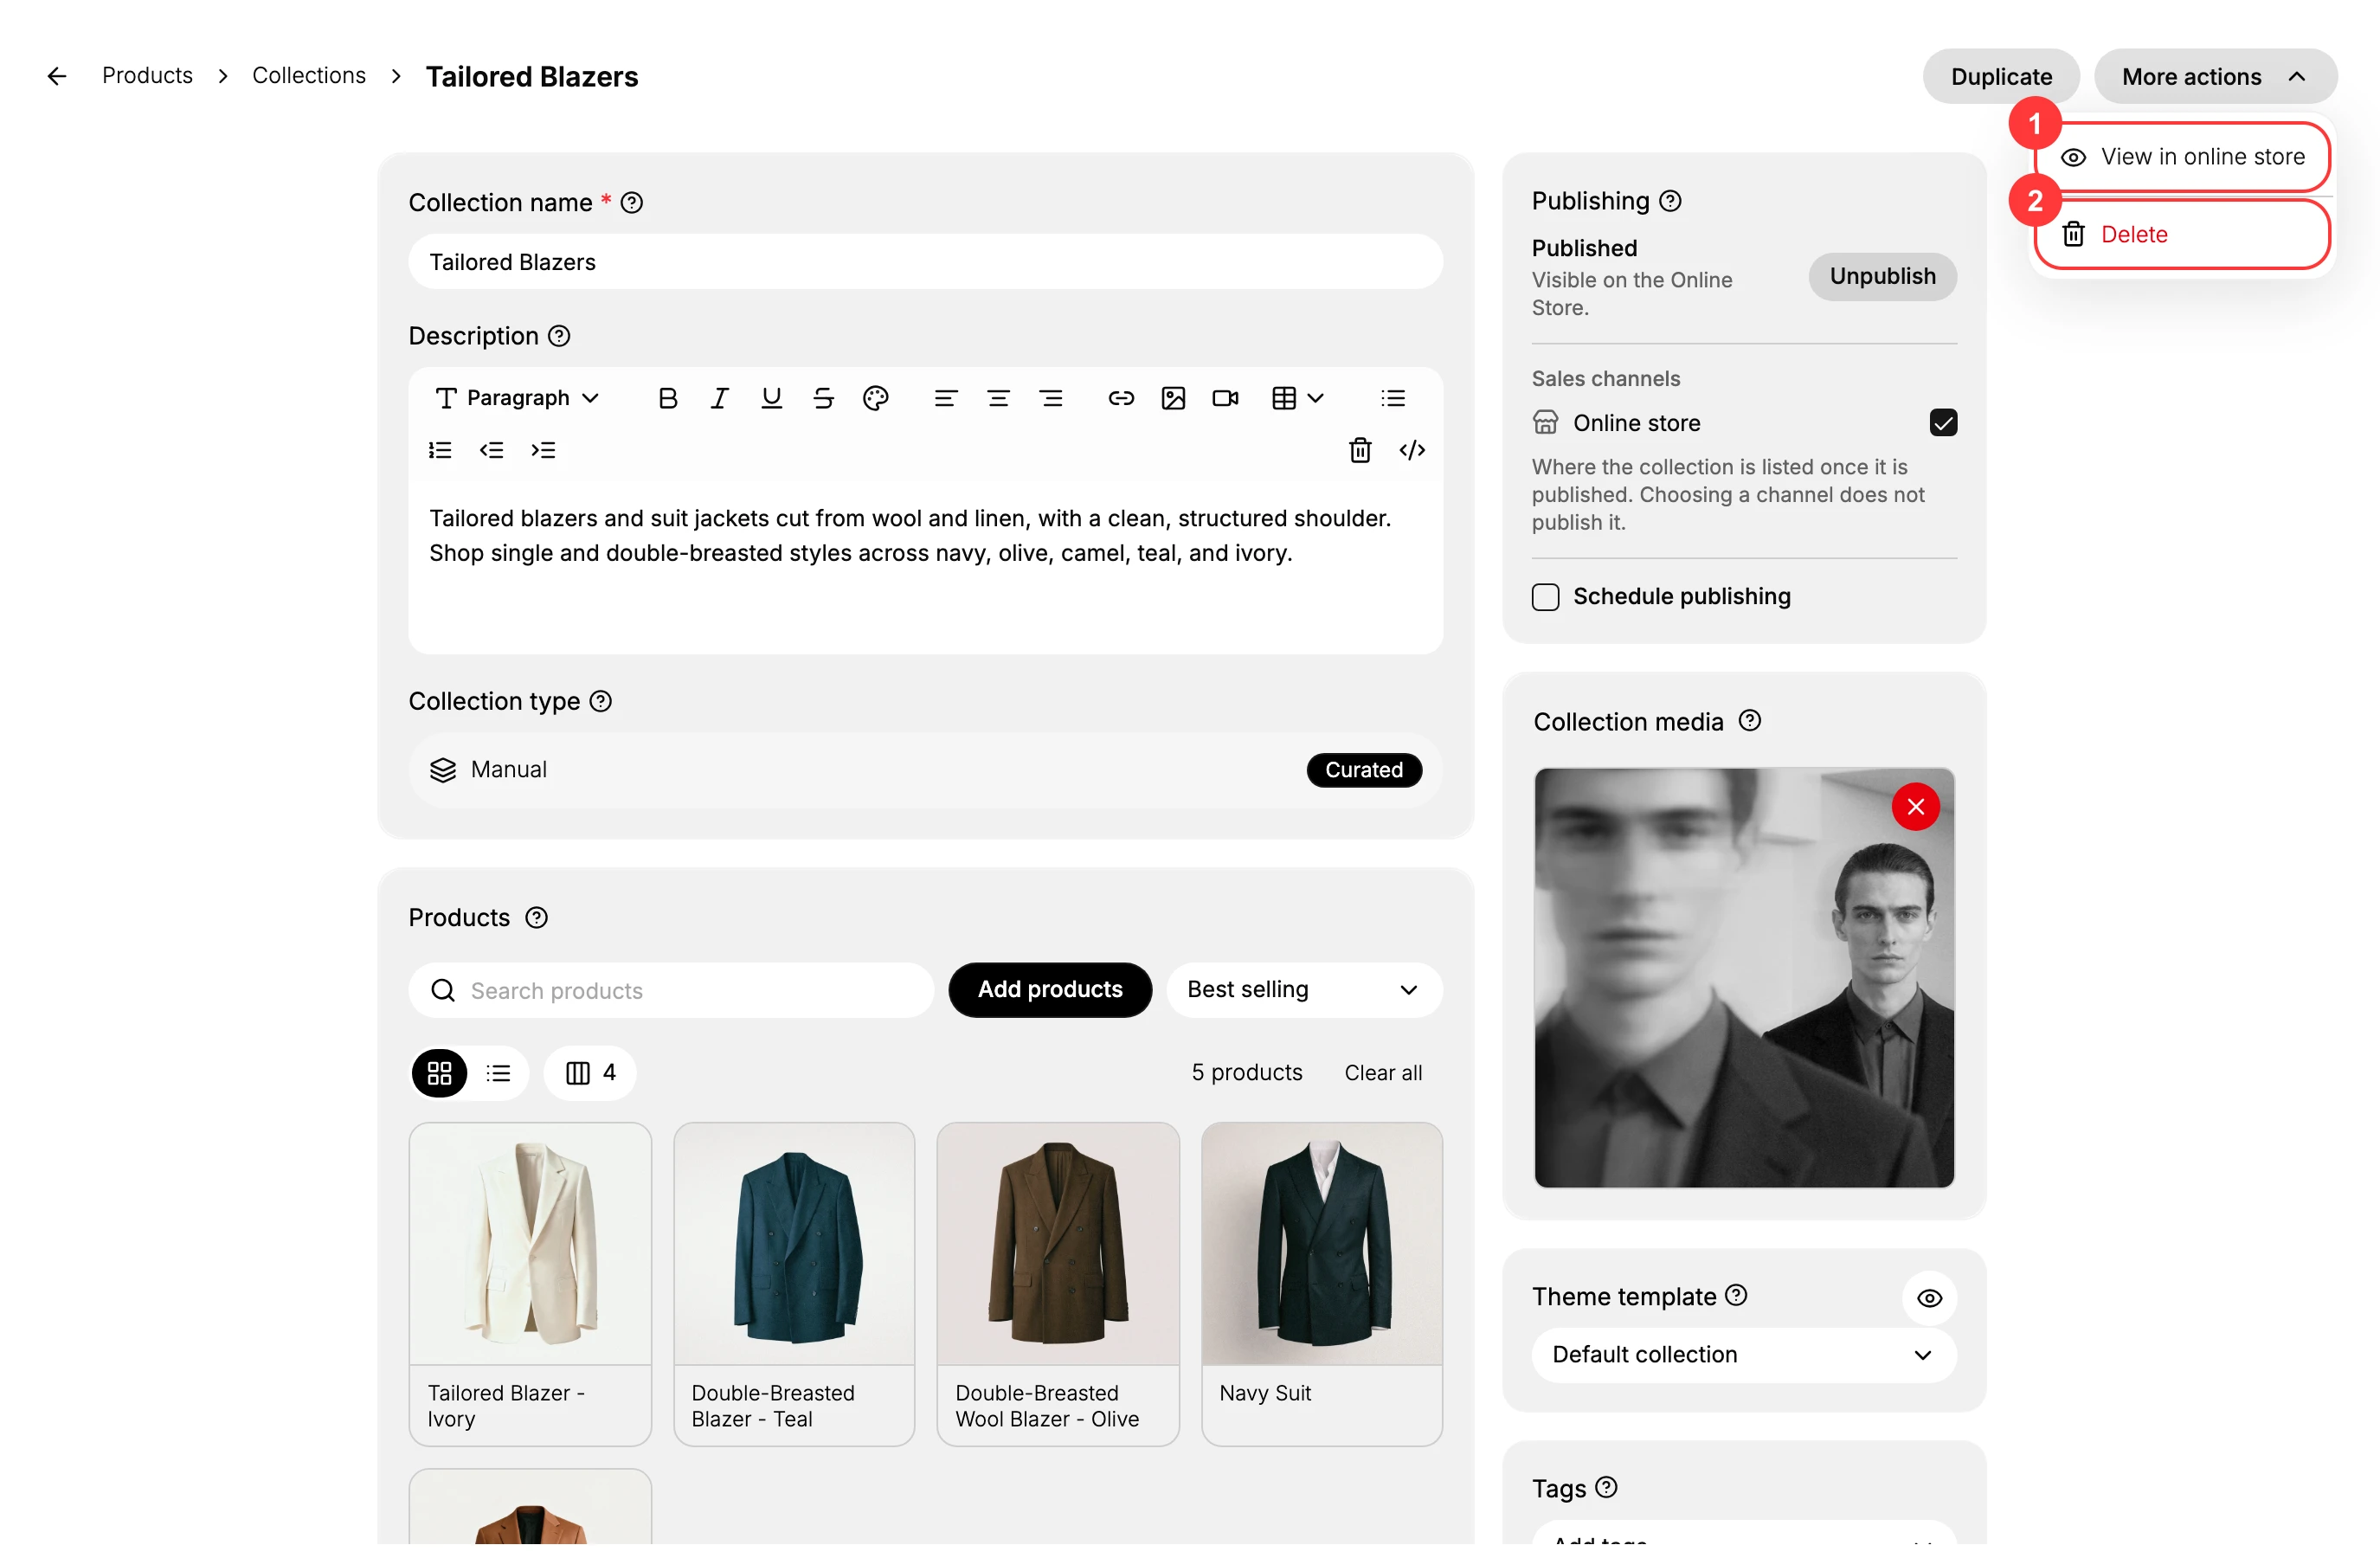The image size is (2380, 1558).
Task: Open Double-Breasted Blazer - Teal product card
Action: [x=794, y=1284]
